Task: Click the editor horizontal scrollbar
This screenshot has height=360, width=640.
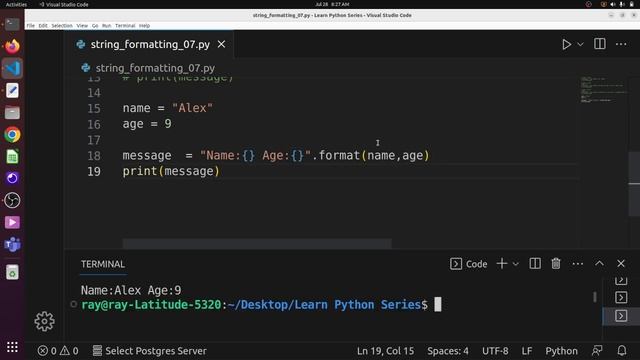Action: (x=257, y=244)
